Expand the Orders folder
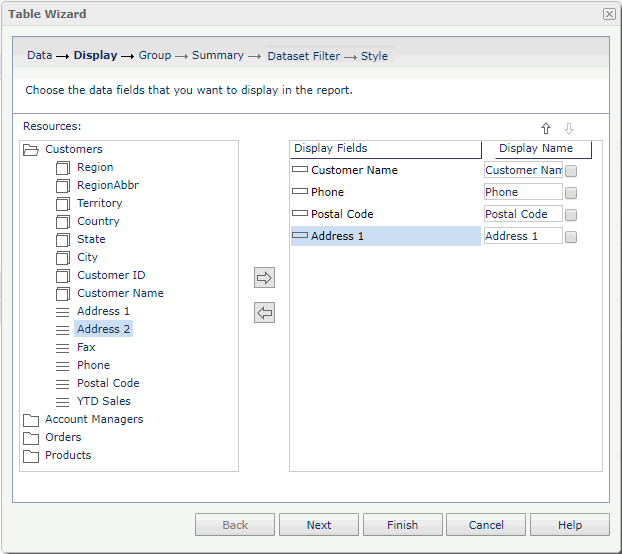The image size is (622, 554). point(31,438)
